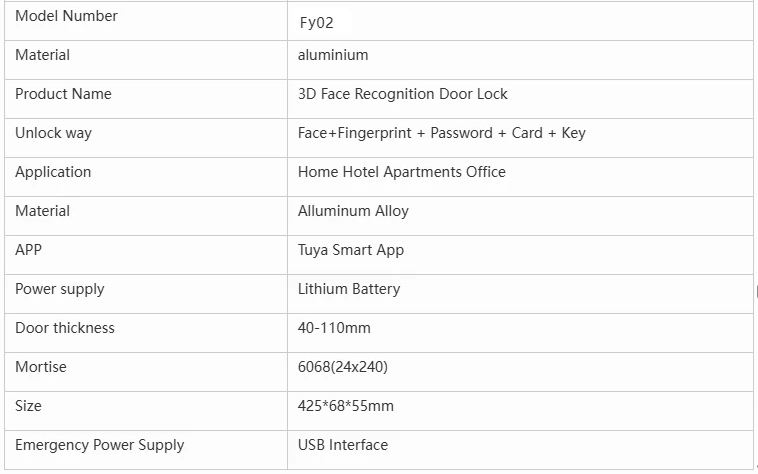Image resolution: width=758 pixels, height=474 pixels.
Task: Select the Lithium Battery value
Action: click(x=348, y=289)
